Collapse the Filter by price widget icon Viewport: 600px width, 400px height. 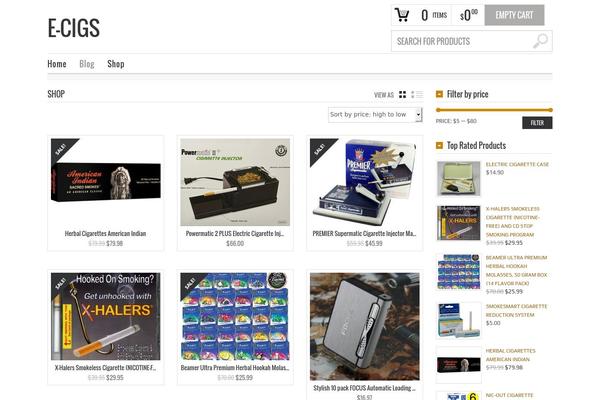439,94
